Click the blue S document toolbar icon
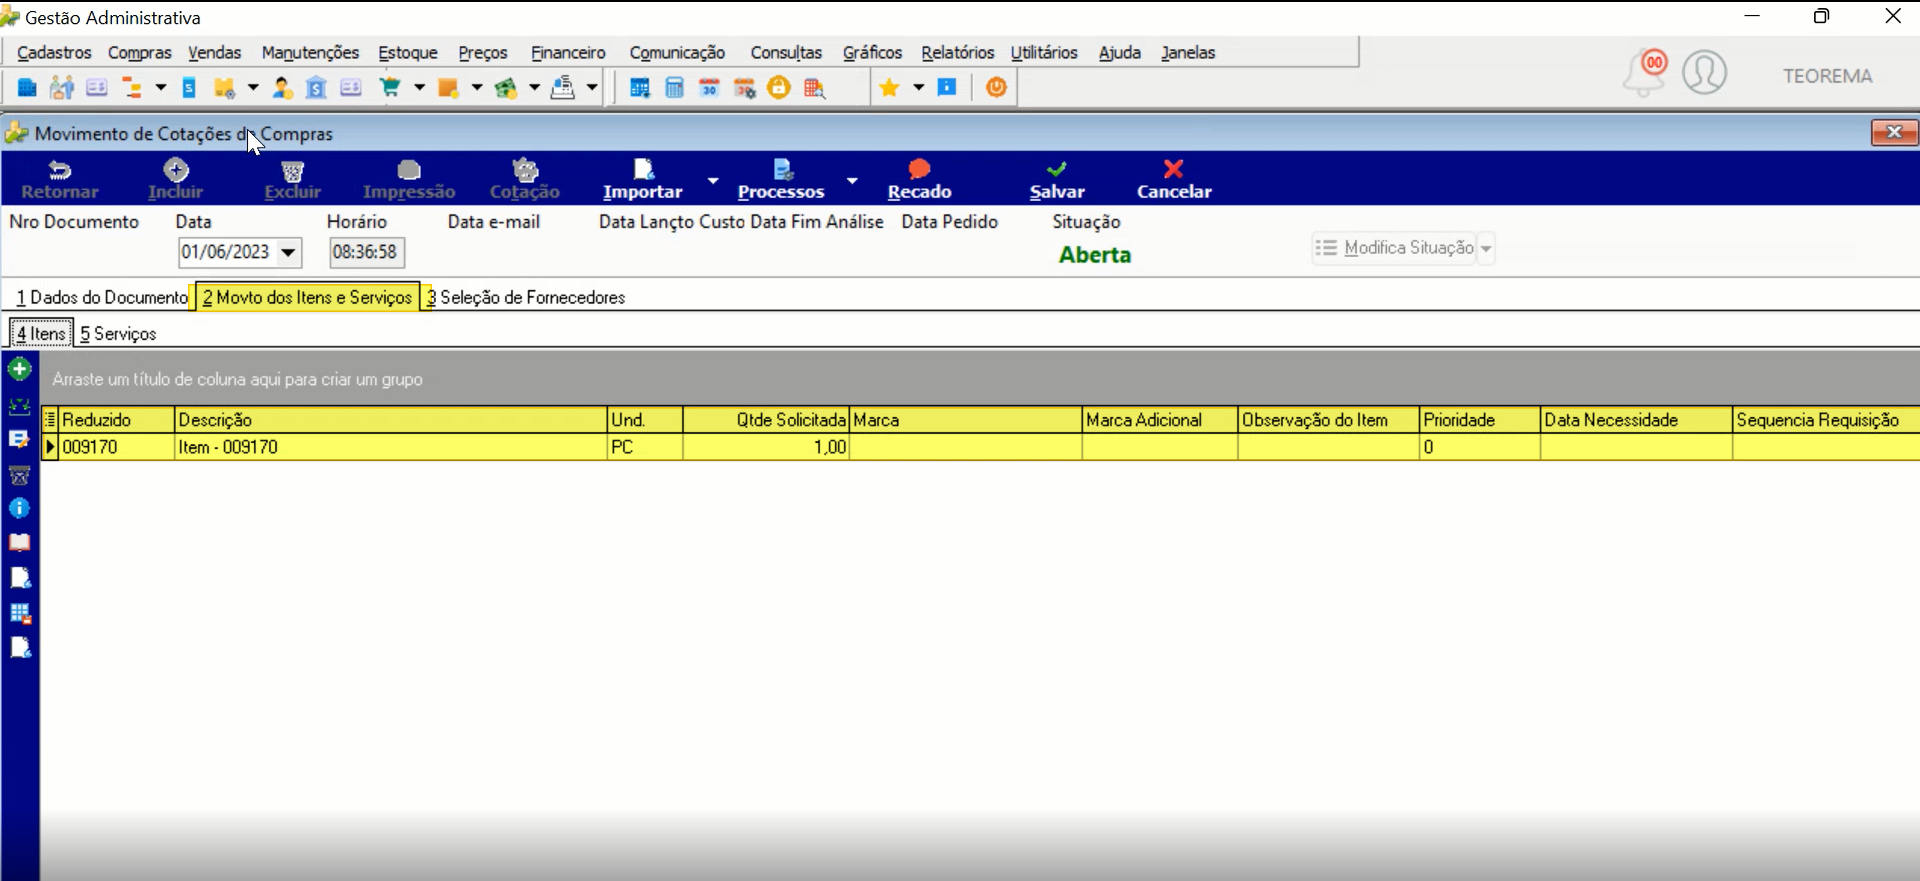This screenshot has height=881, width=1920. [x=189, y=88]
